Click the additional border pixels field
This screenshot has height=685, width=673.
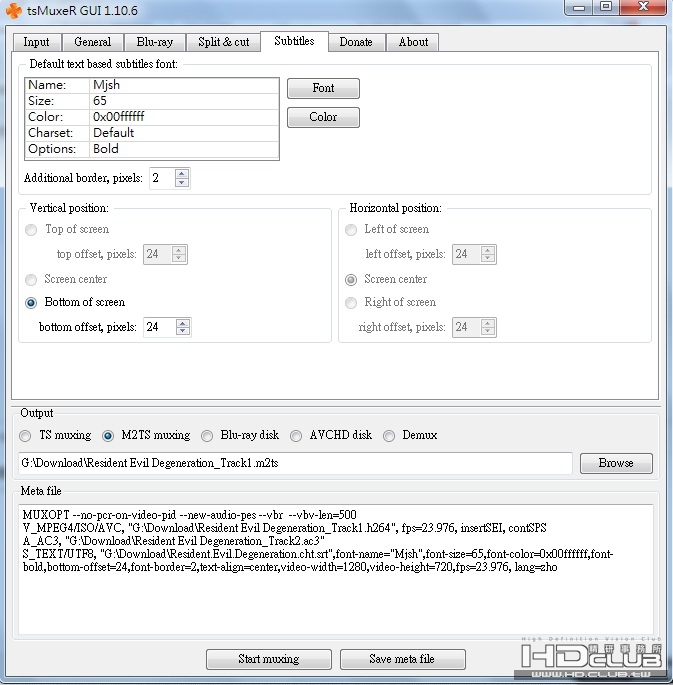(162, 178)
